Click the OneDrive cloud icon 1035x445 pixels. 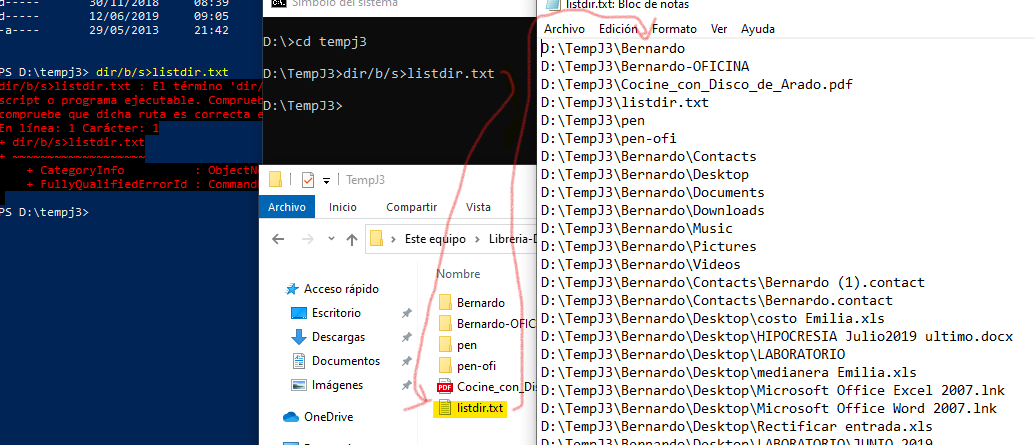click(x=291, y=417)
